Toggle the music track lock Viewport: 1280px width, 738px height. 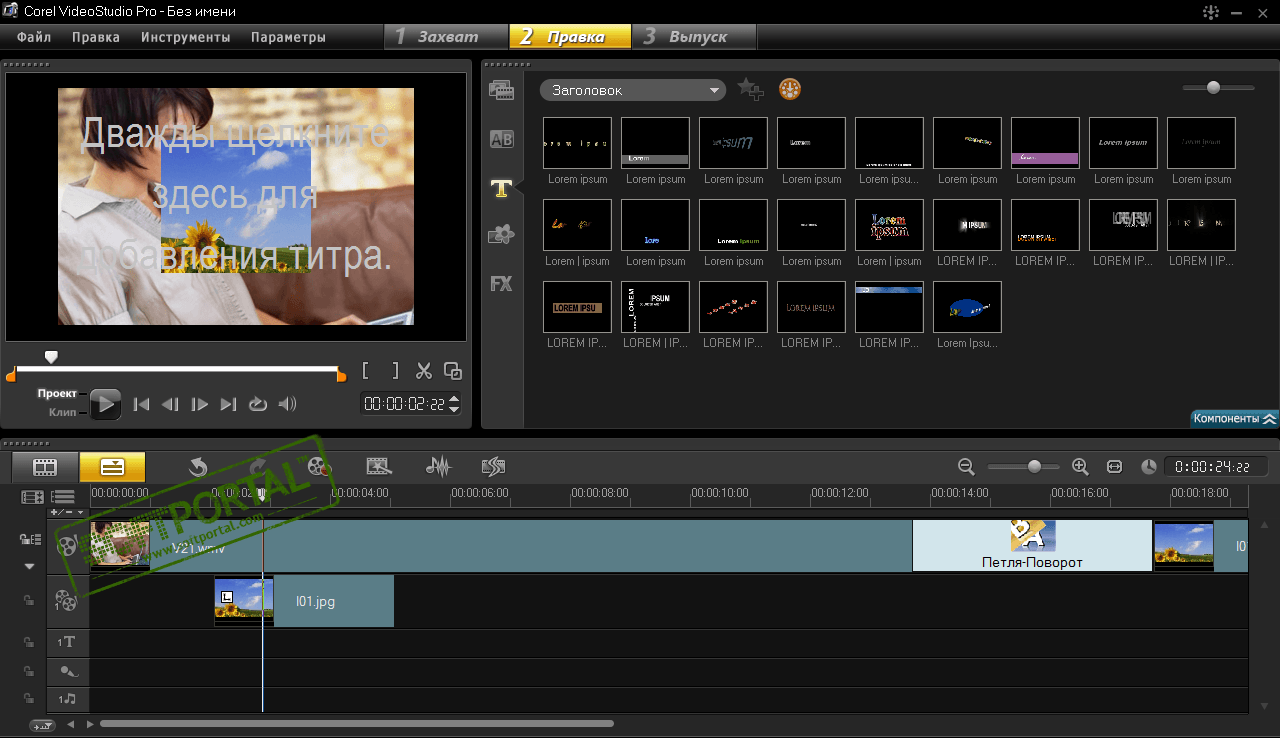pyautogui.click(x=29, y=699)
